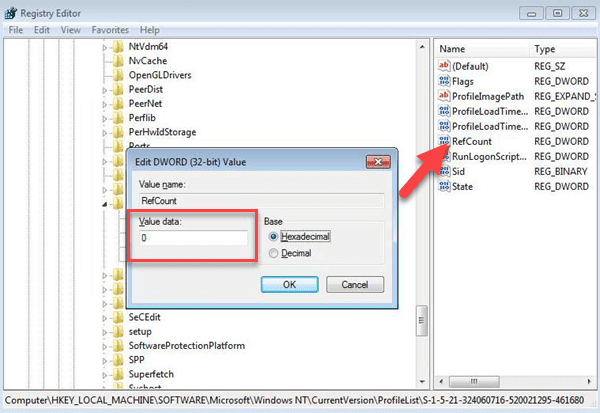600x413 pixels.
Task: Click the REG_SZ type cell
Action: [549, 66]
